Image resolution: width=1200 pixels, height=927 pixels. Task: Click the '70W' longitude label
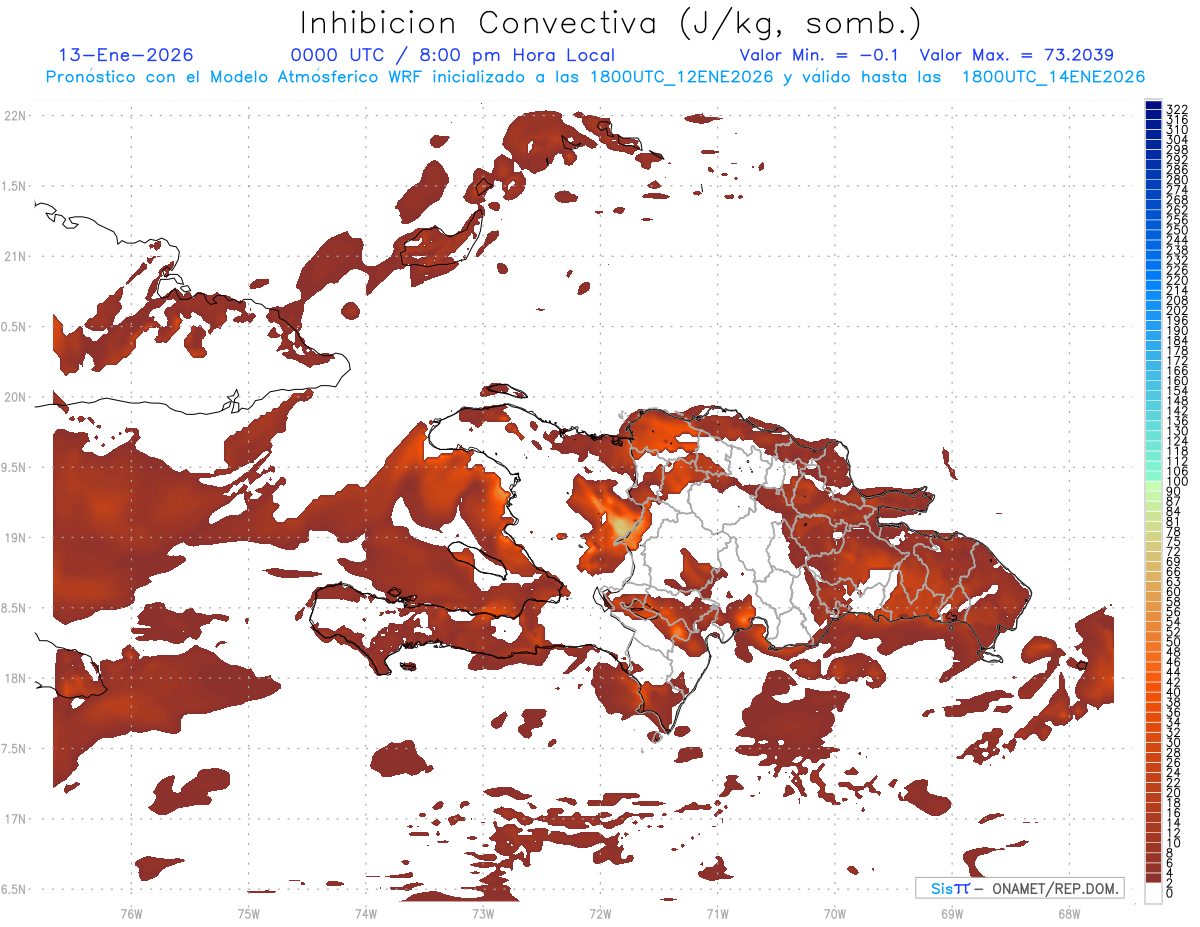tap(834, 913)
